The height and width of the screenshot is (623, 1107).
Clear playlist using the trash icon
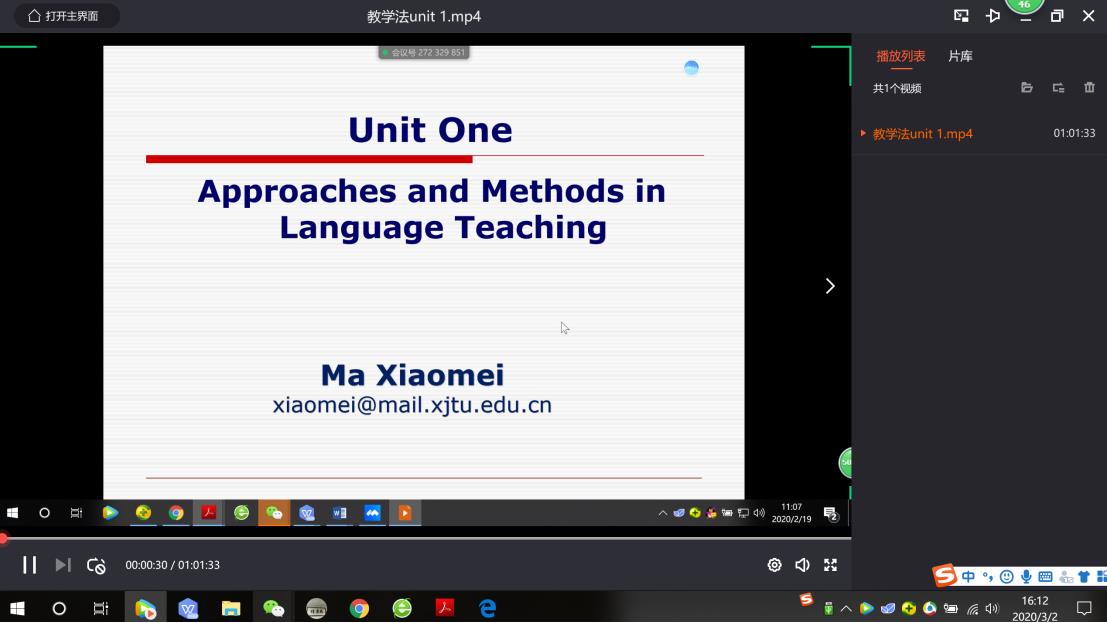(x=1089, y=88)
